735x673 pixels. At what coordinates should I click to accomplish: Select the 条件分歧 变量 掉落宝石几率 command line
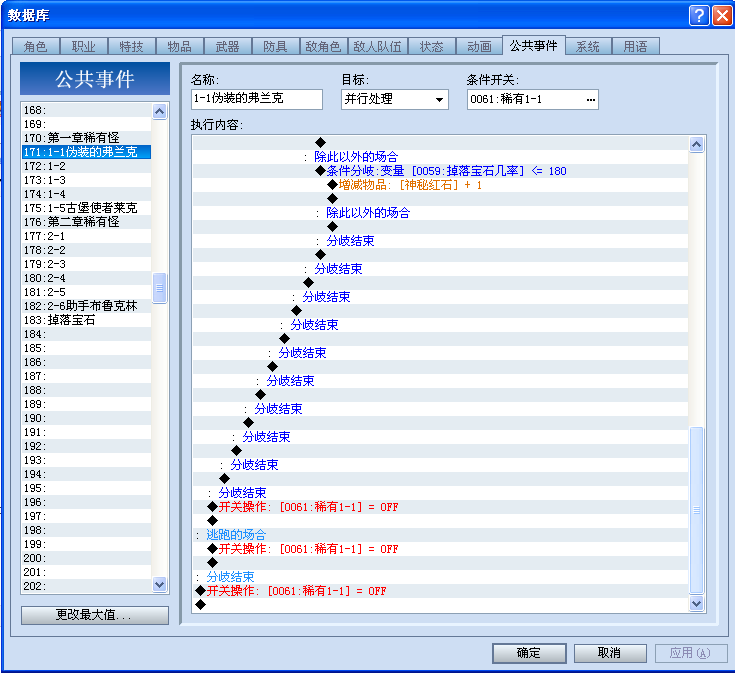[441, 171]
